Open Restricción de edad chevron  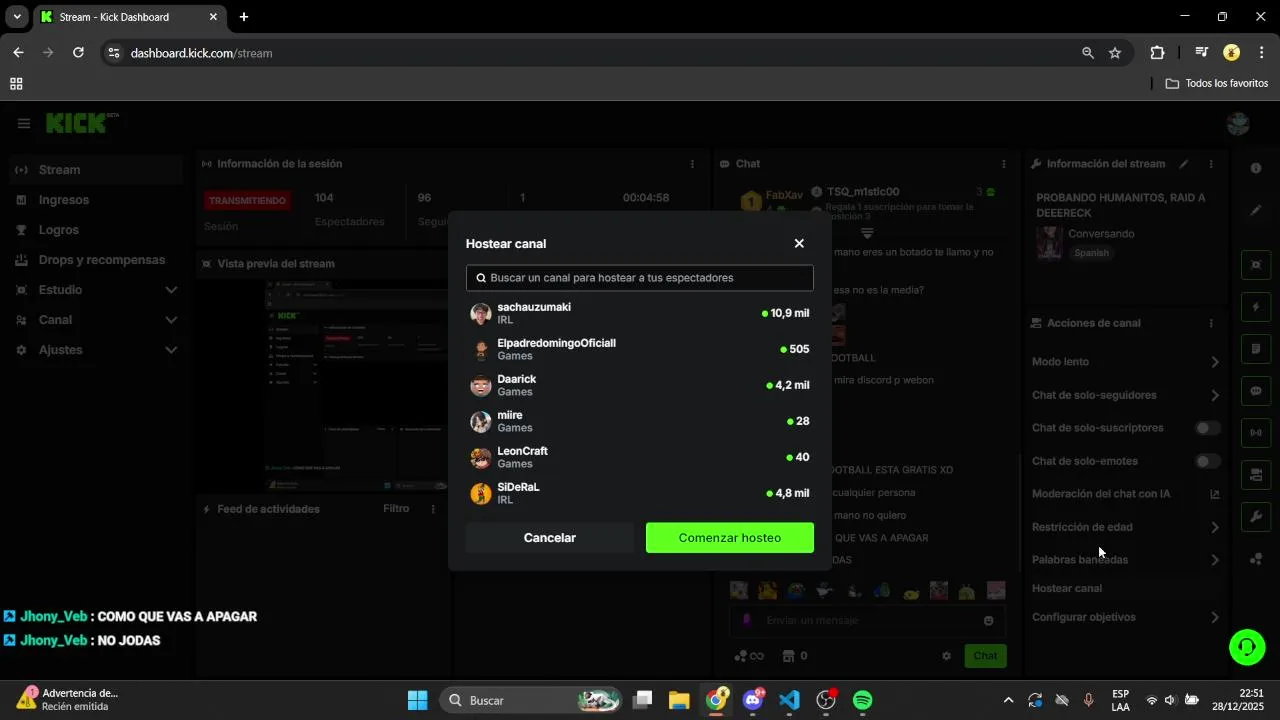[x=1215, y=527]
